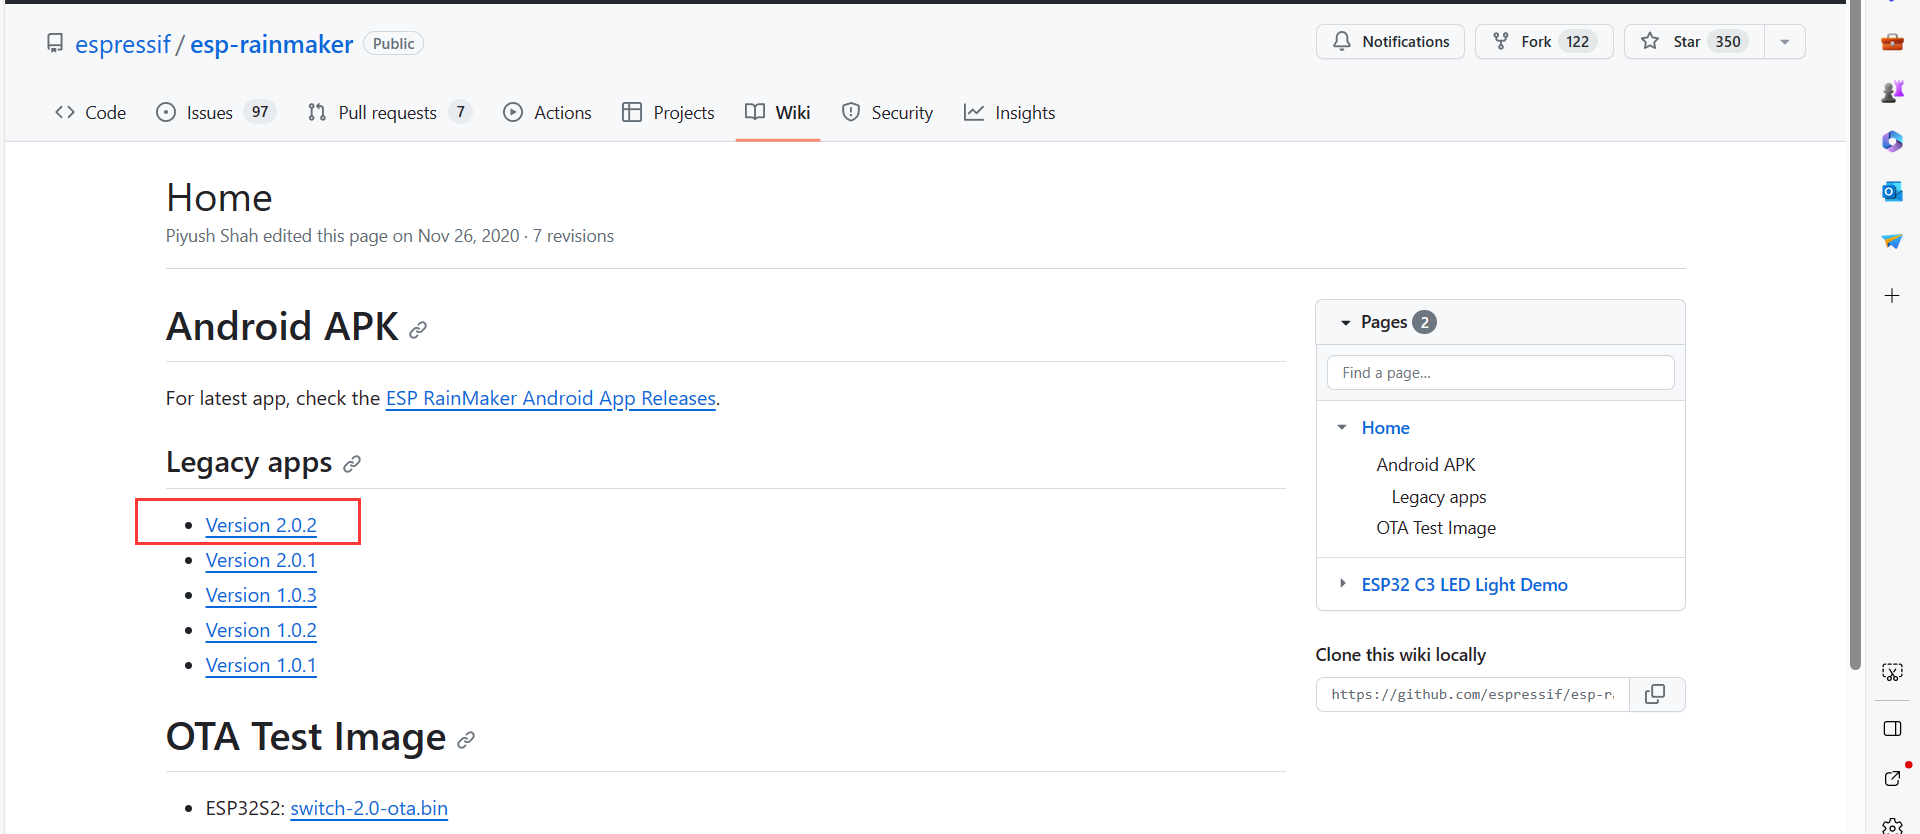Click the Find a page search field

pos(1500,373)
